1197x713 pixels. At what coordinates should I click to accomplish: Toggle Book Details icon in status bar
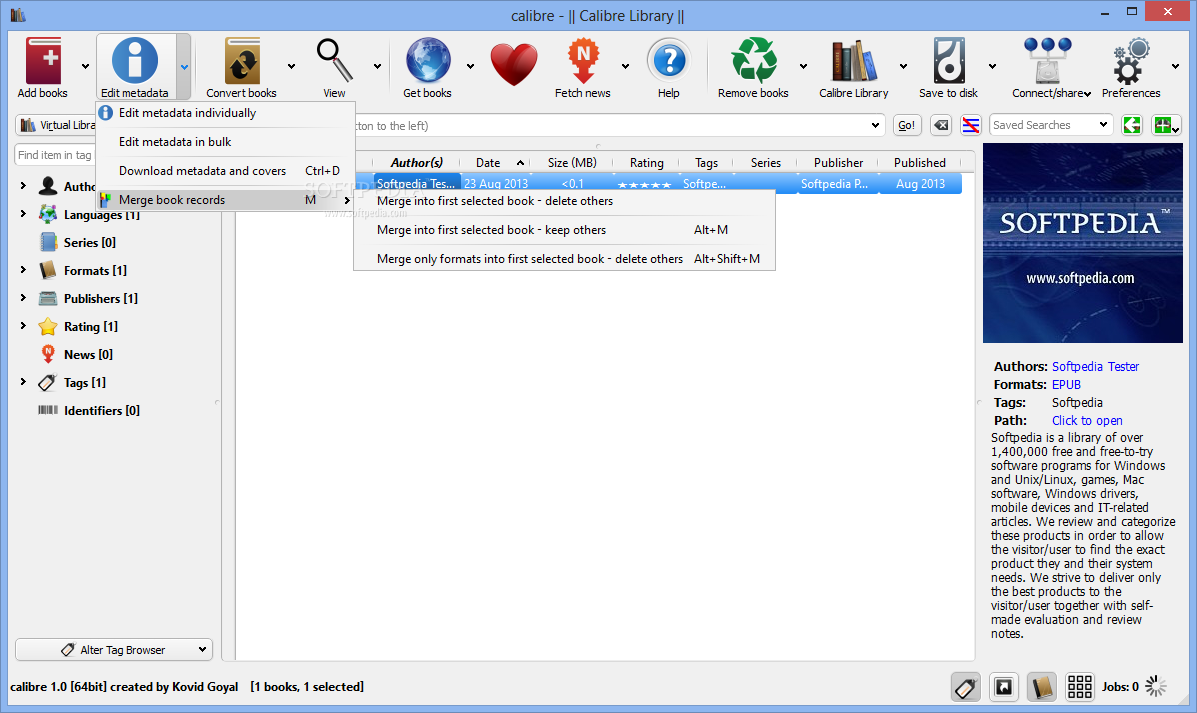(1041, 687)
